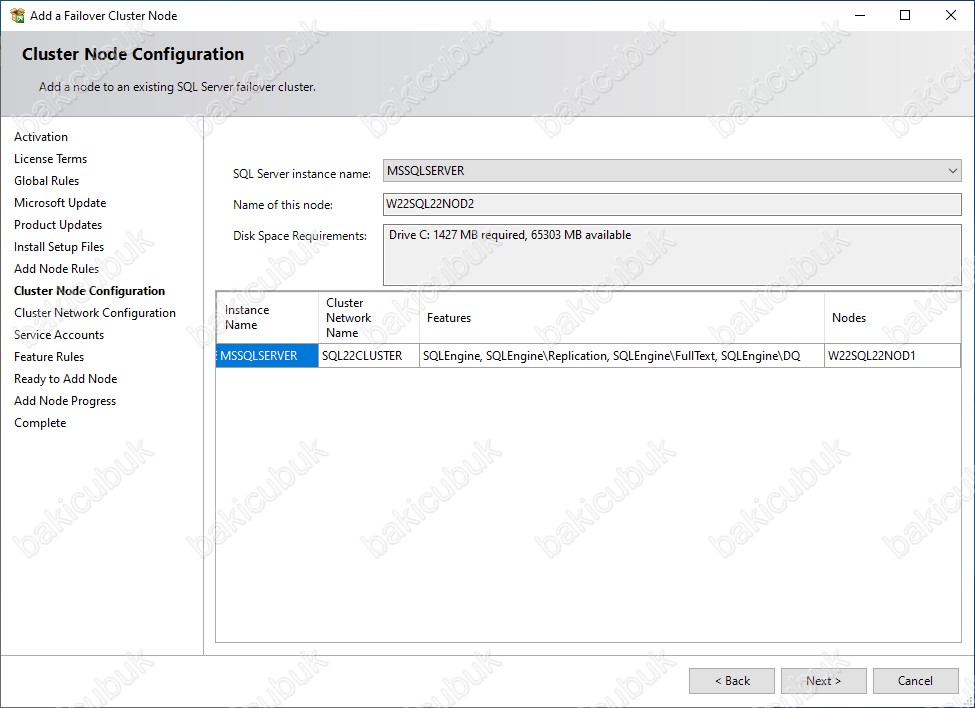Maximize the Add a Failover Cluster Node window
This screenshot has height=708, width=975.
click(905, 16)
